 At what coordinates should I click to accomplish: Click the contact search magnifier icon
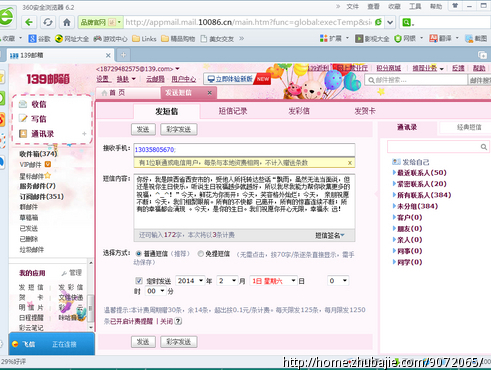(x=484, y=147)
